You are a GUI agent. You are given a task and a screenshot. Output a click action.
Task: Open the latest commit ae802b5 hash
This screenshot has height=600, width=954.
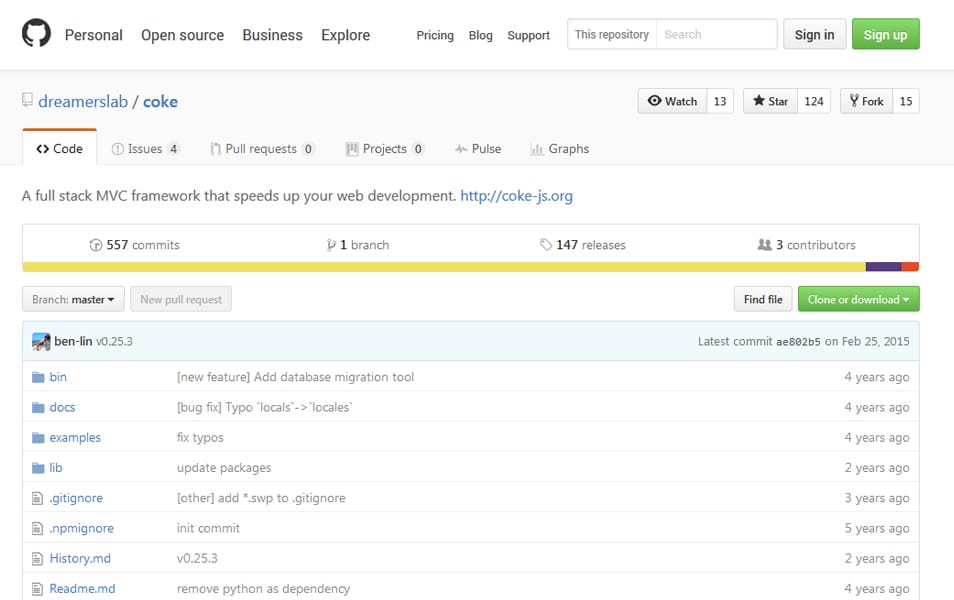click(x=798, y=342)
